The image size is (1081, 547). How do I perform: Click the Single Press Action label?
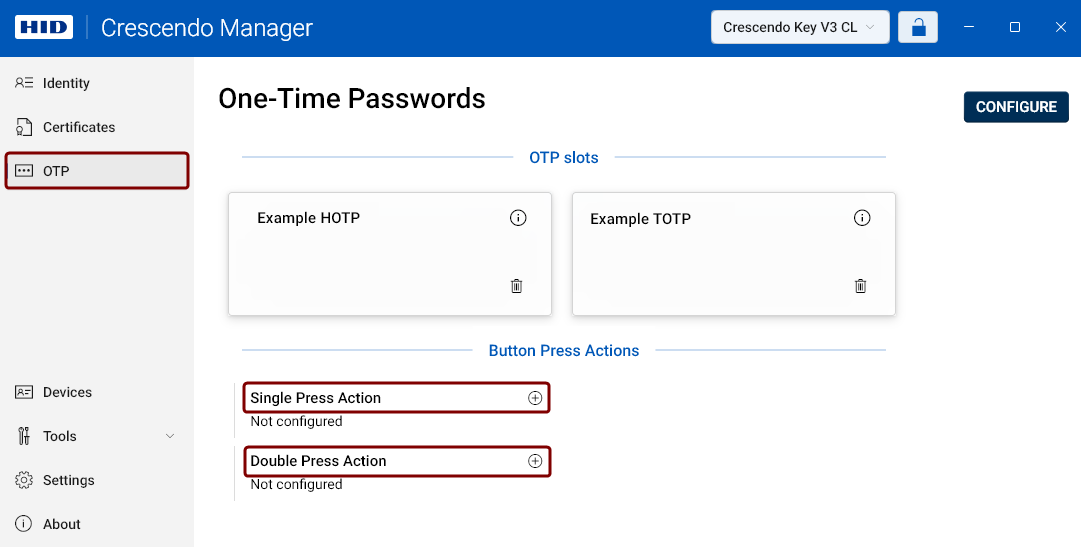pyautogui.click(x=316, y=398)
